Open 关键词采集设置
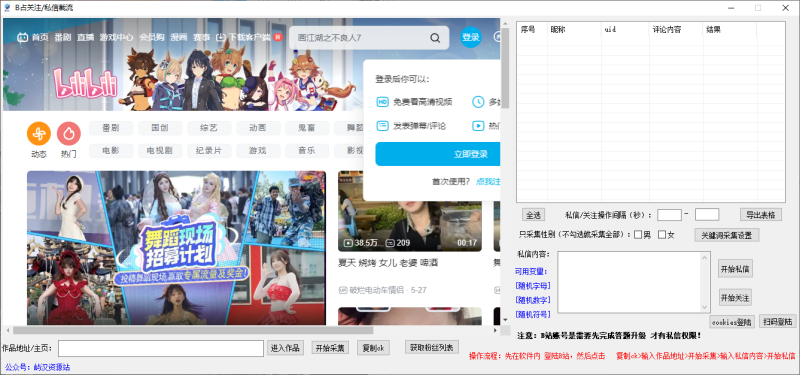This screenshot has height=375, width=800. (x=727, y=235)
